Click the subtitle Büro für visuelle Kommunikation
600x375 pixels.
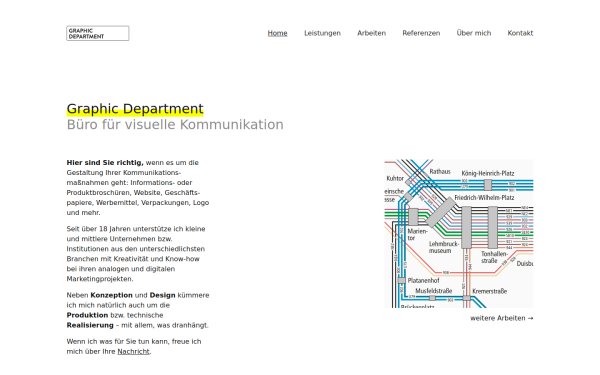[x=175, y=125]
